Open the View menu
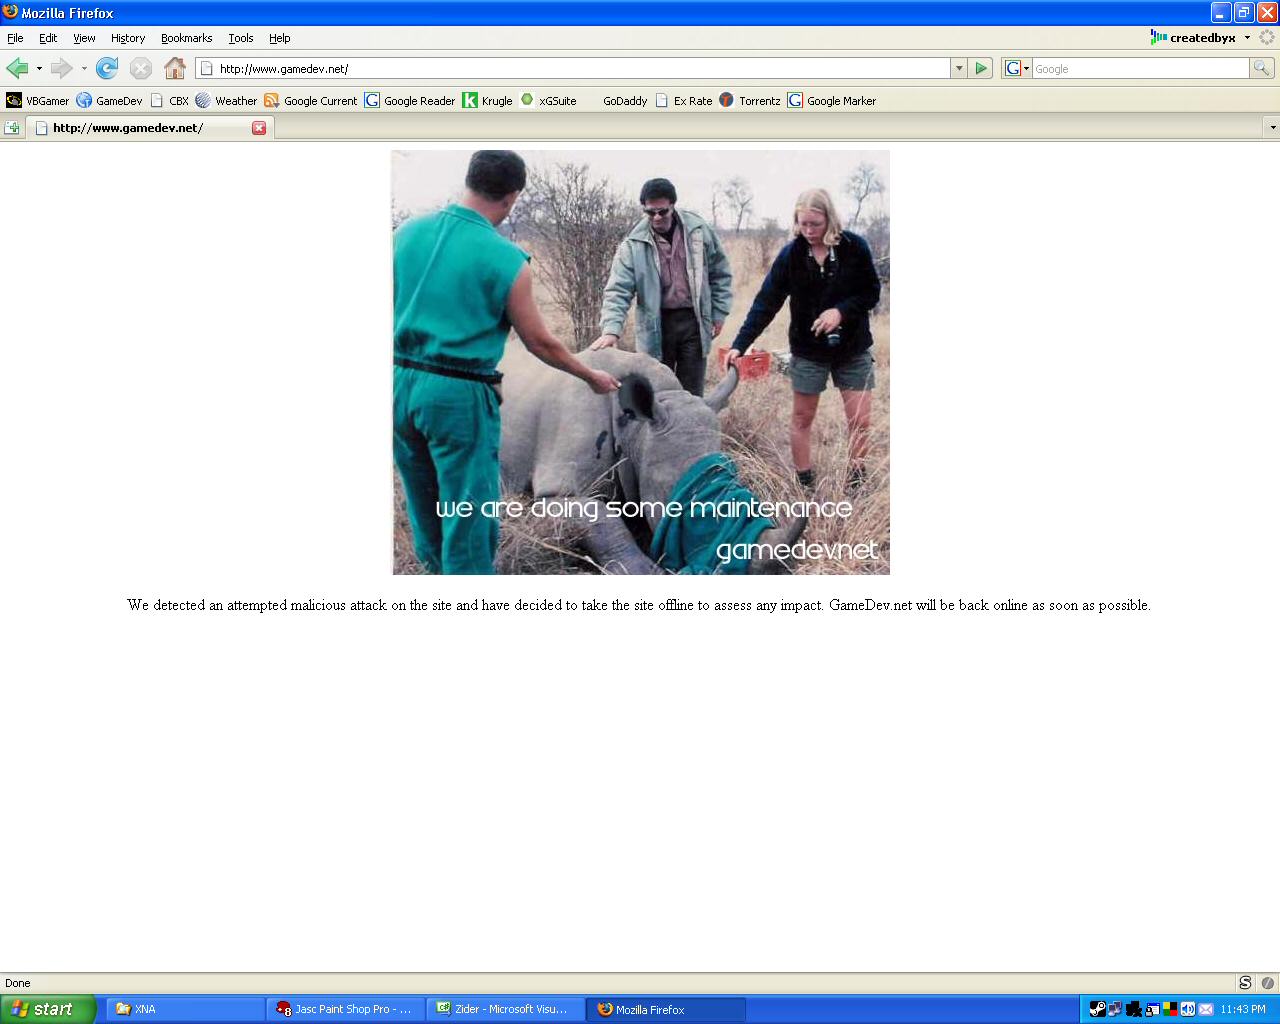This screenshot has height=1024, width=1280. point(84,38)
